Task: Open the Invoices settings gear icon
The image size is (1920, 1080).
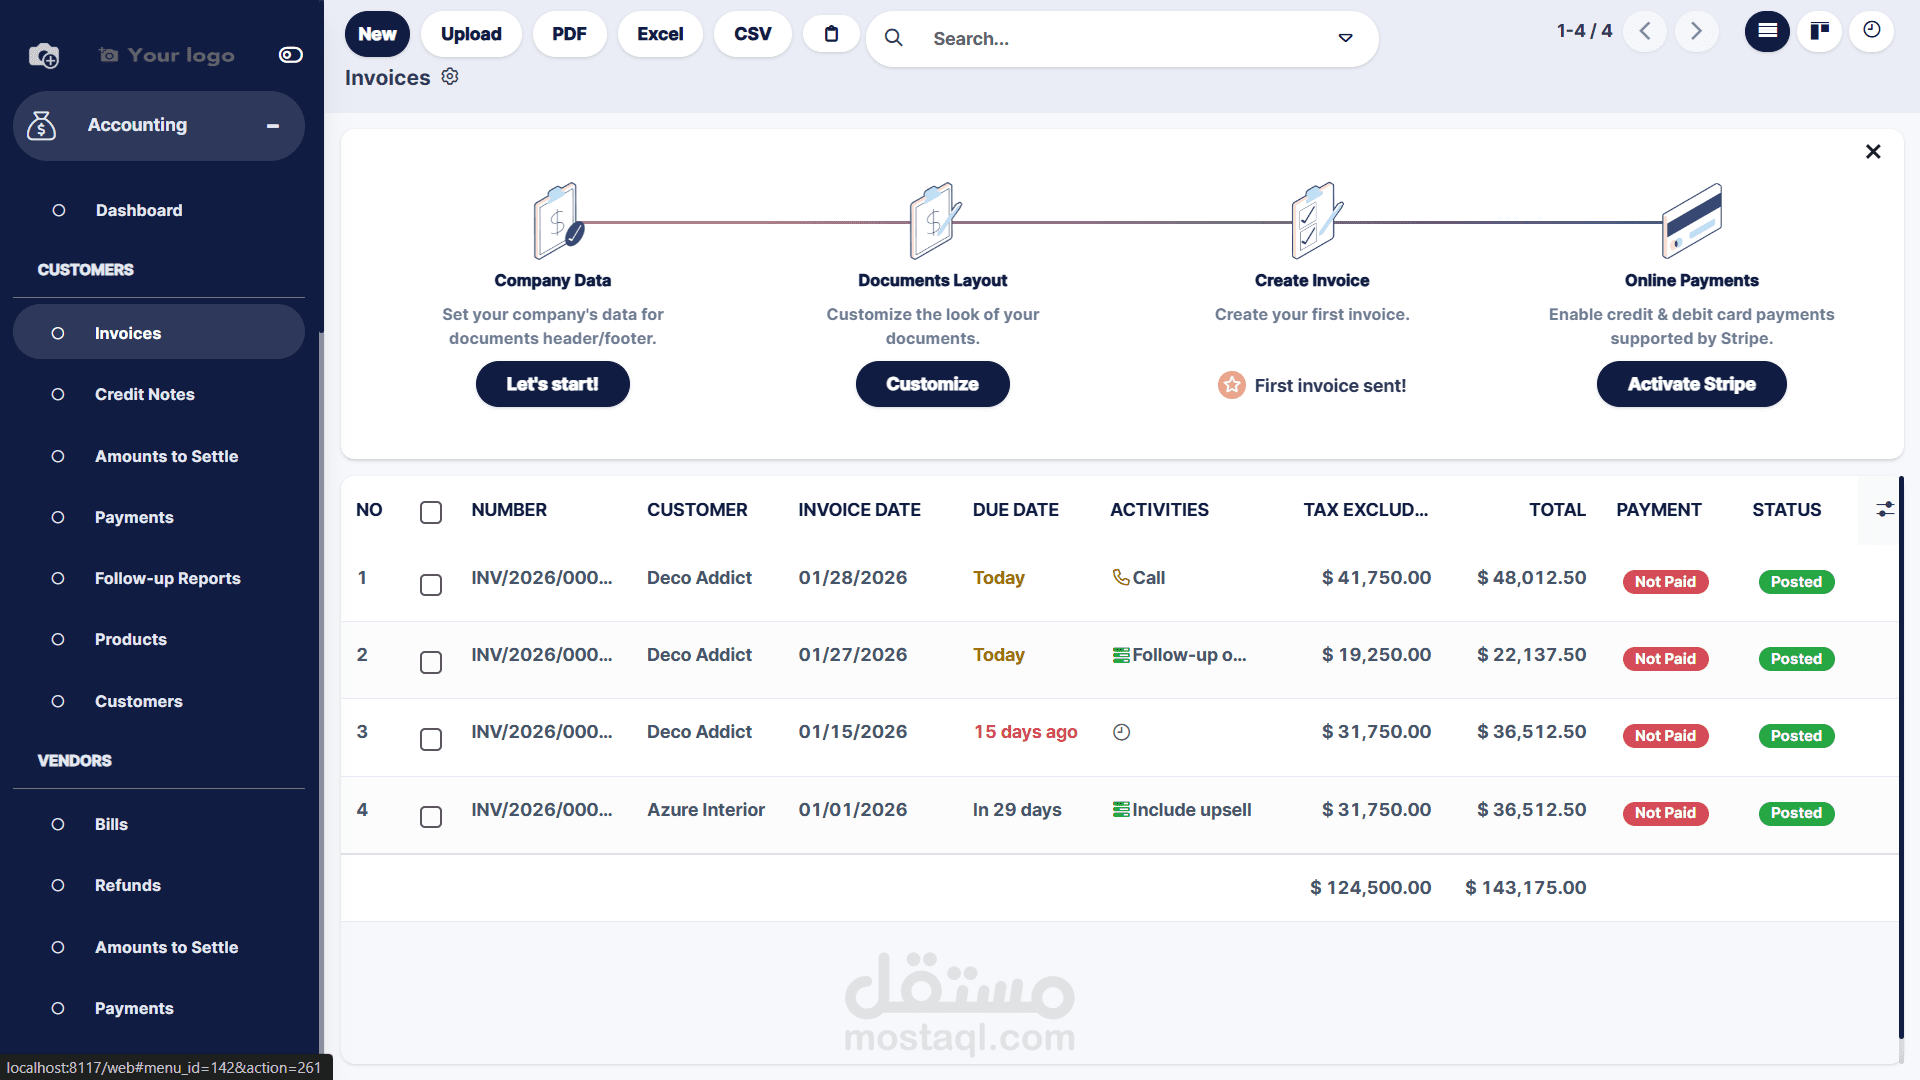Action: [x=450, y=77]
